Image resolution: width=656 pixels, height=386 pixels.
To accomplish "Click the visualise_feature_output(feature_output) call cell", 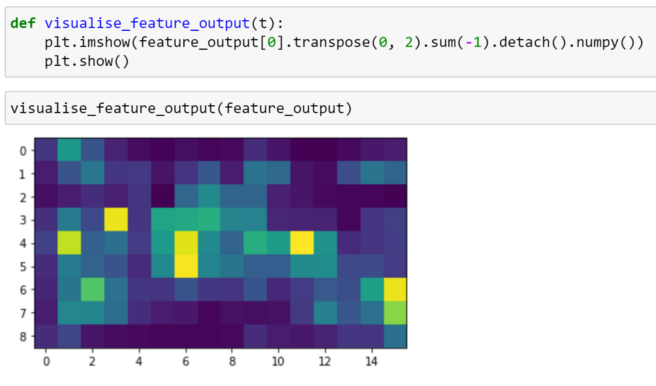I will click(331, 108).
